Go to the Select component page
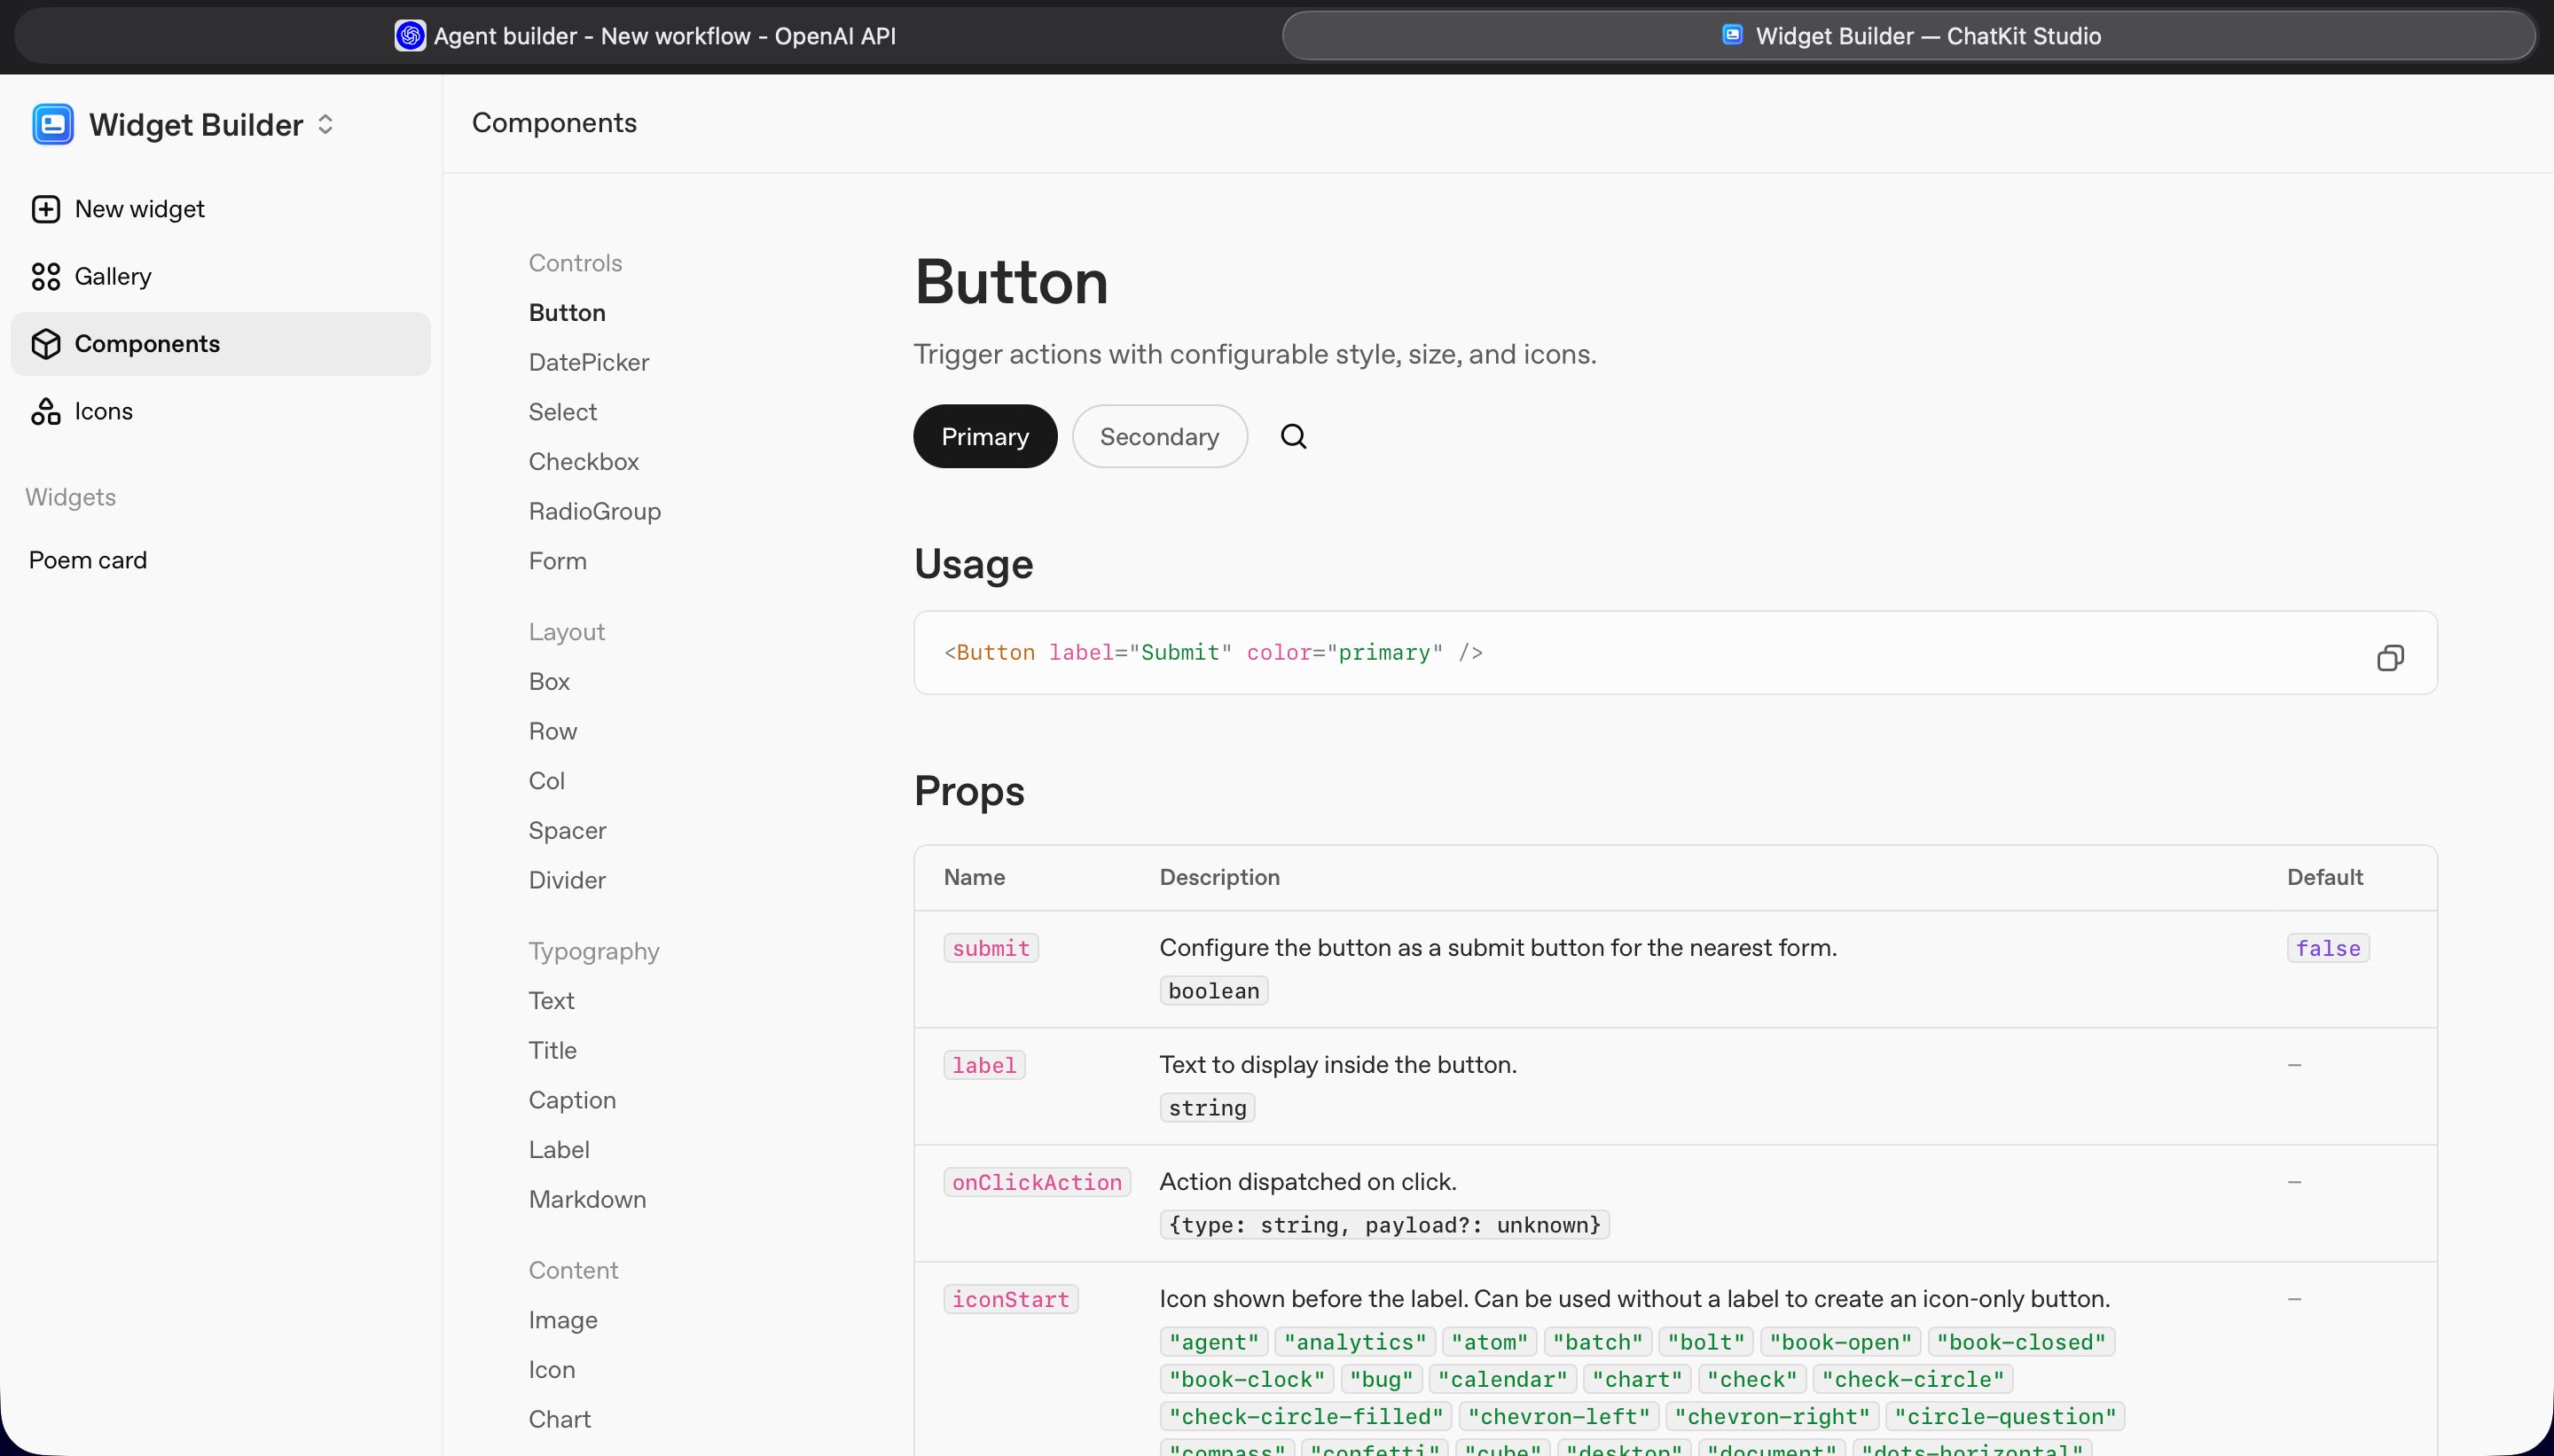The height and width of the screenshot is (1456, 2554). (562, 412)
